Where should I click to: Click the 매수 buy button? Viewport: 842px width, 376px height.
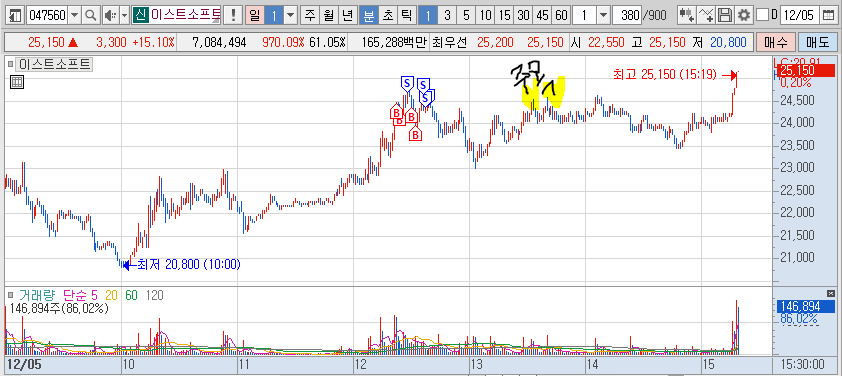(775, 41)
